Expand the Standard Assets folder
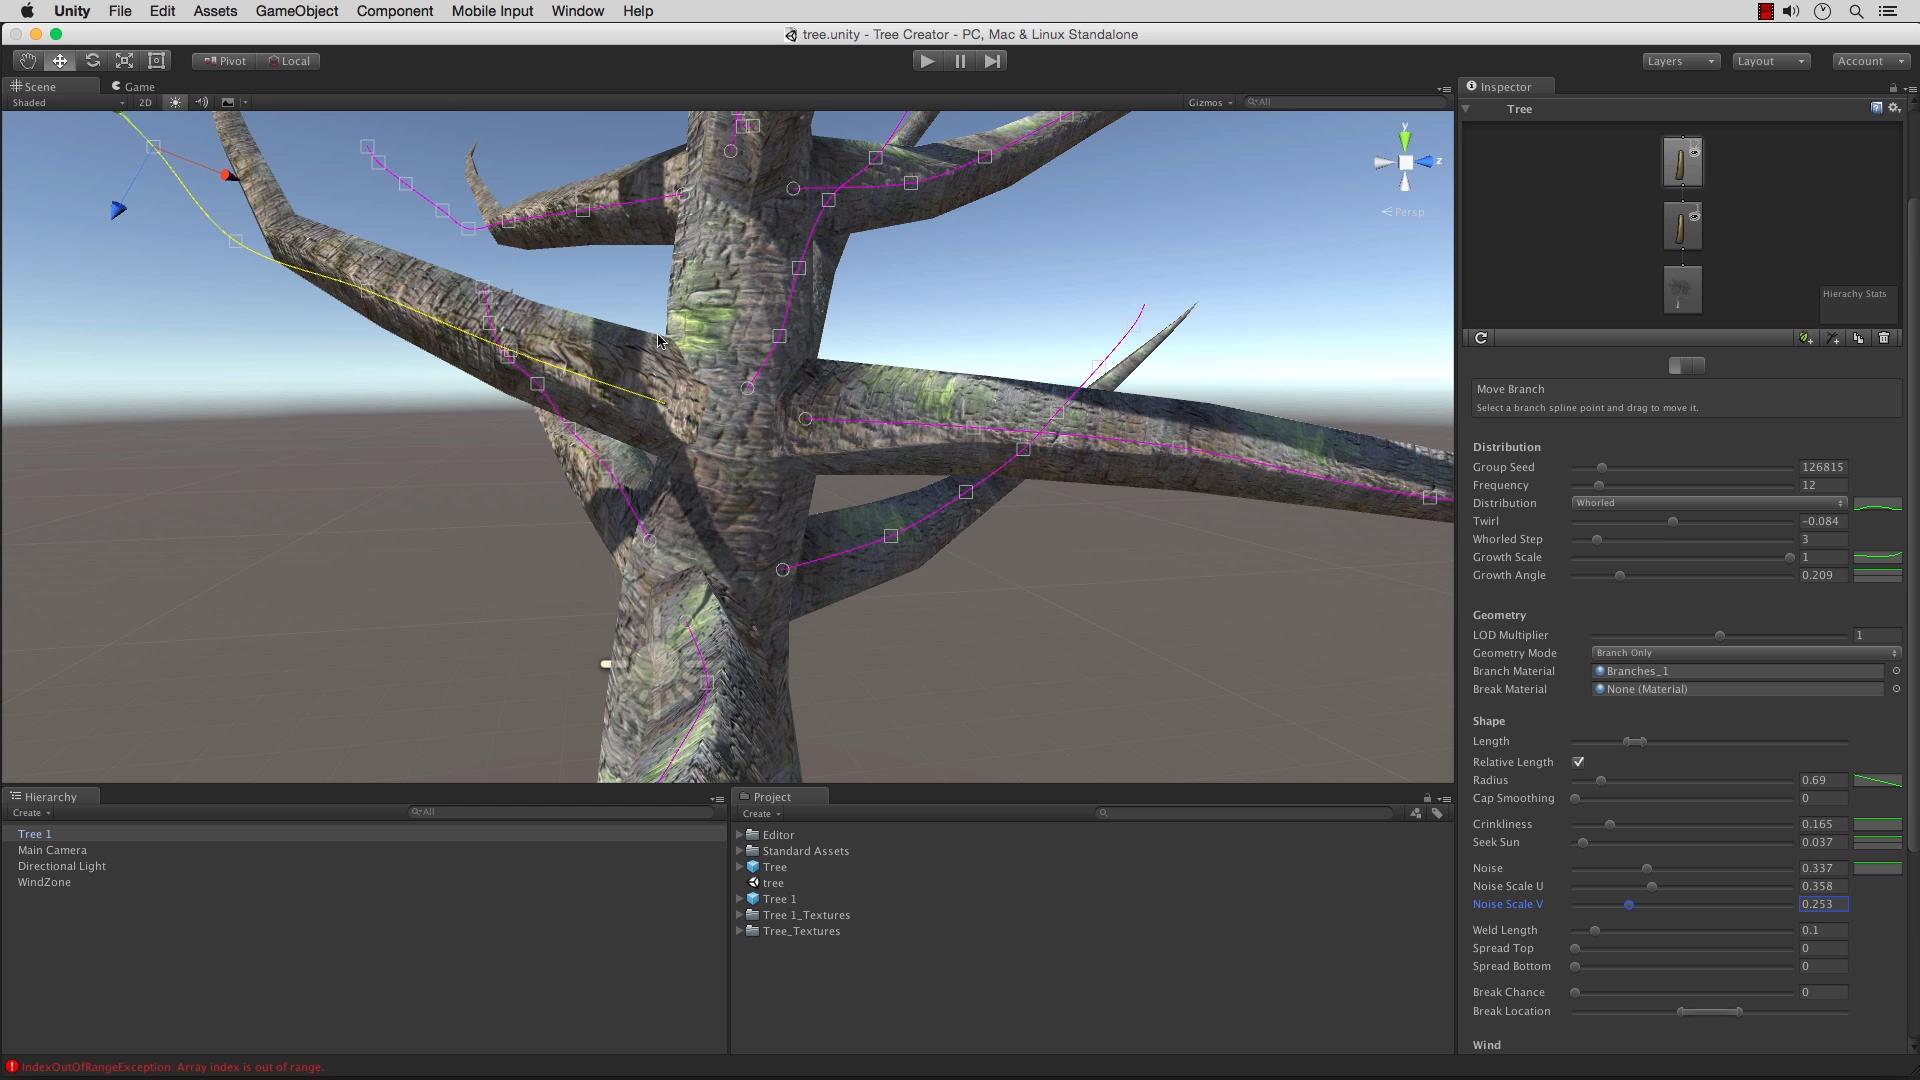 pos(740,851)
